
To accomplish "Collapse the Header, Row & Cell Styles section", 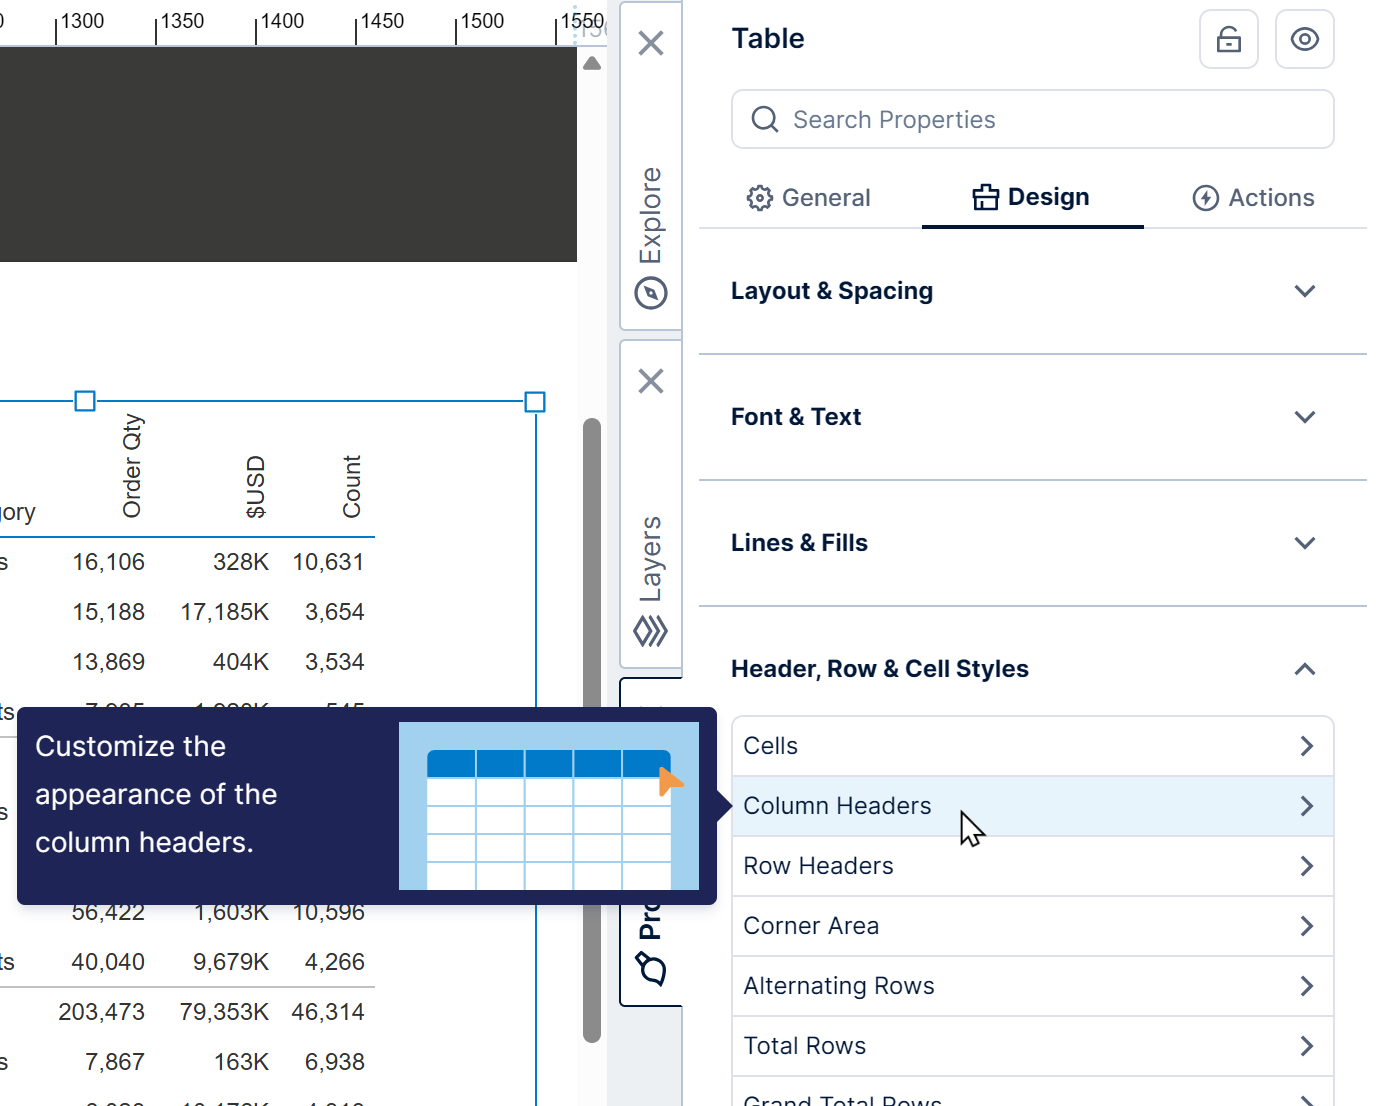I will [x=1304, y=669].
